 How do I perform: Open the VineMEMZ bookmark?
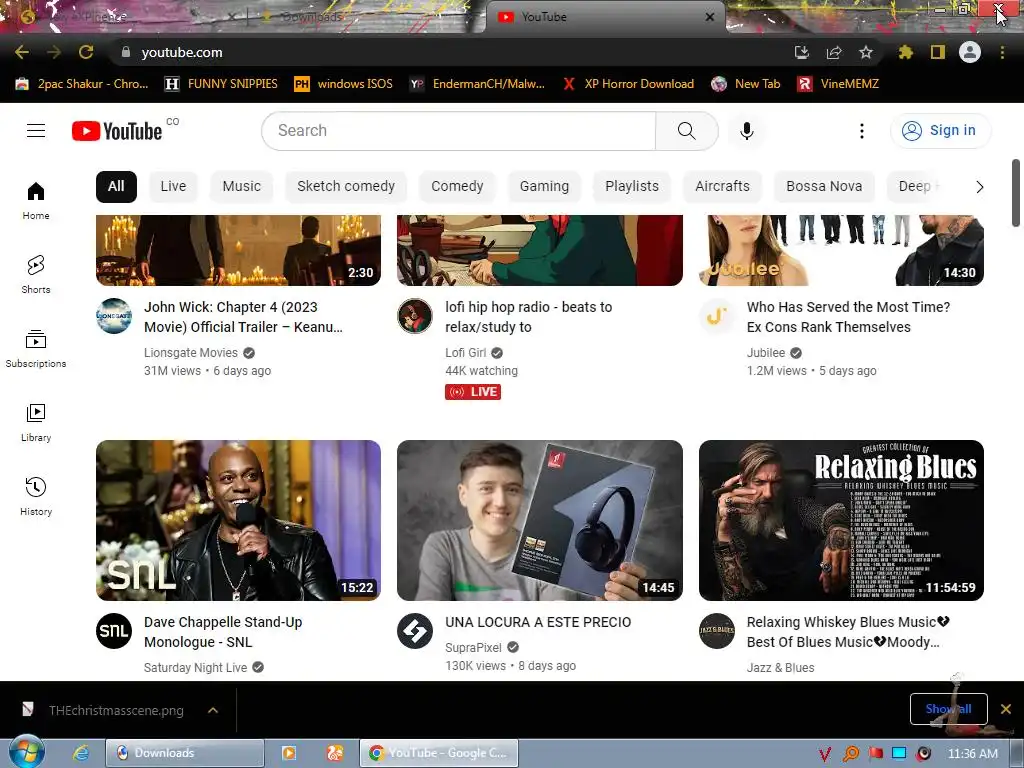tap(839, 84)
